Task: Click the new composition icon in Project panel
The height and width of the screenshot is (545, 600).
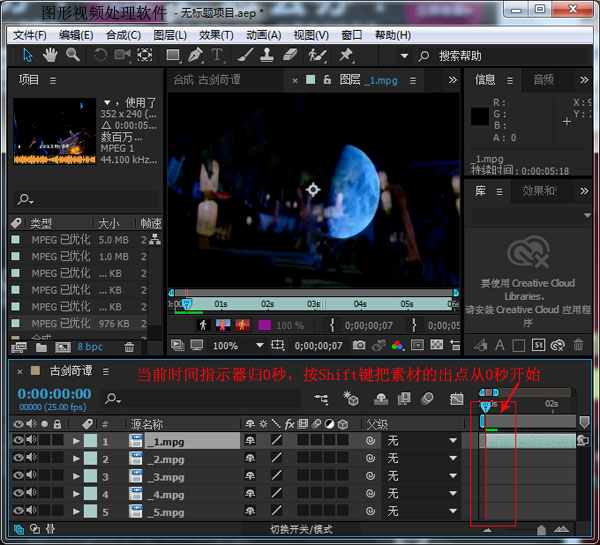Action: point(63,347)
